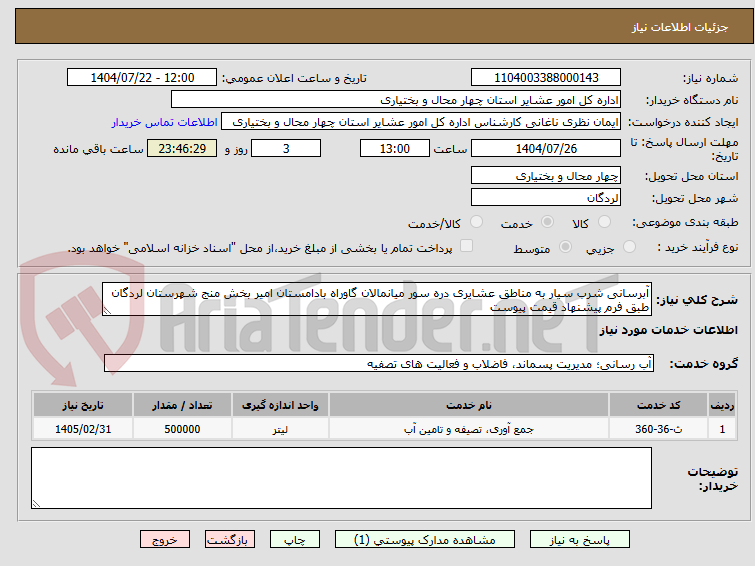Click the quantity cell 500000

coord(182,429)
